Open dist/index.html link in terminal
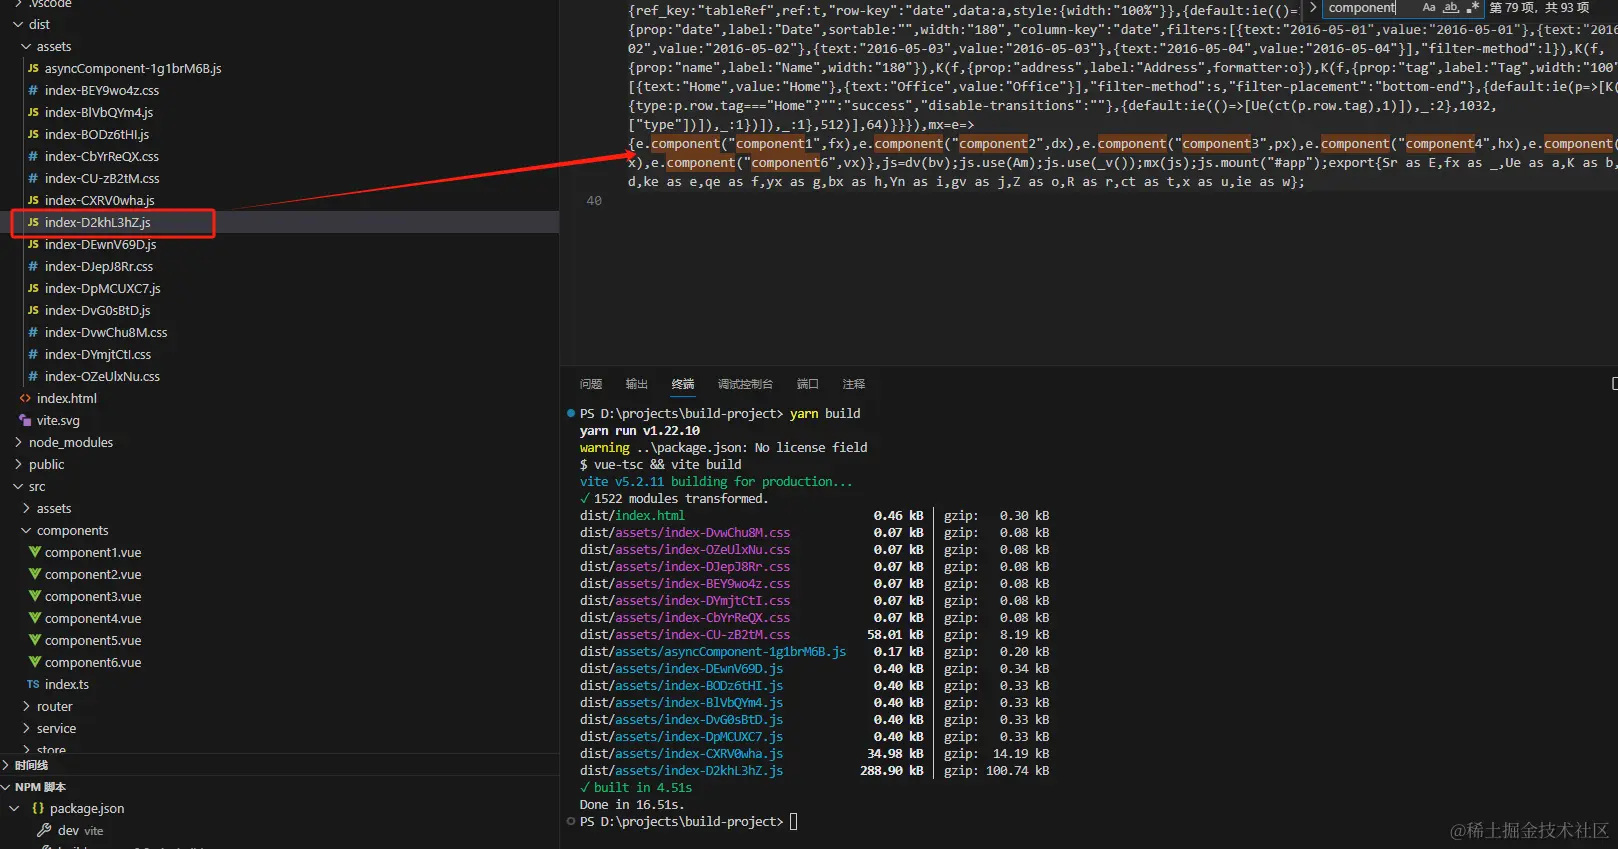Viewport: 1618px width, 849px height. pos(632,516)
